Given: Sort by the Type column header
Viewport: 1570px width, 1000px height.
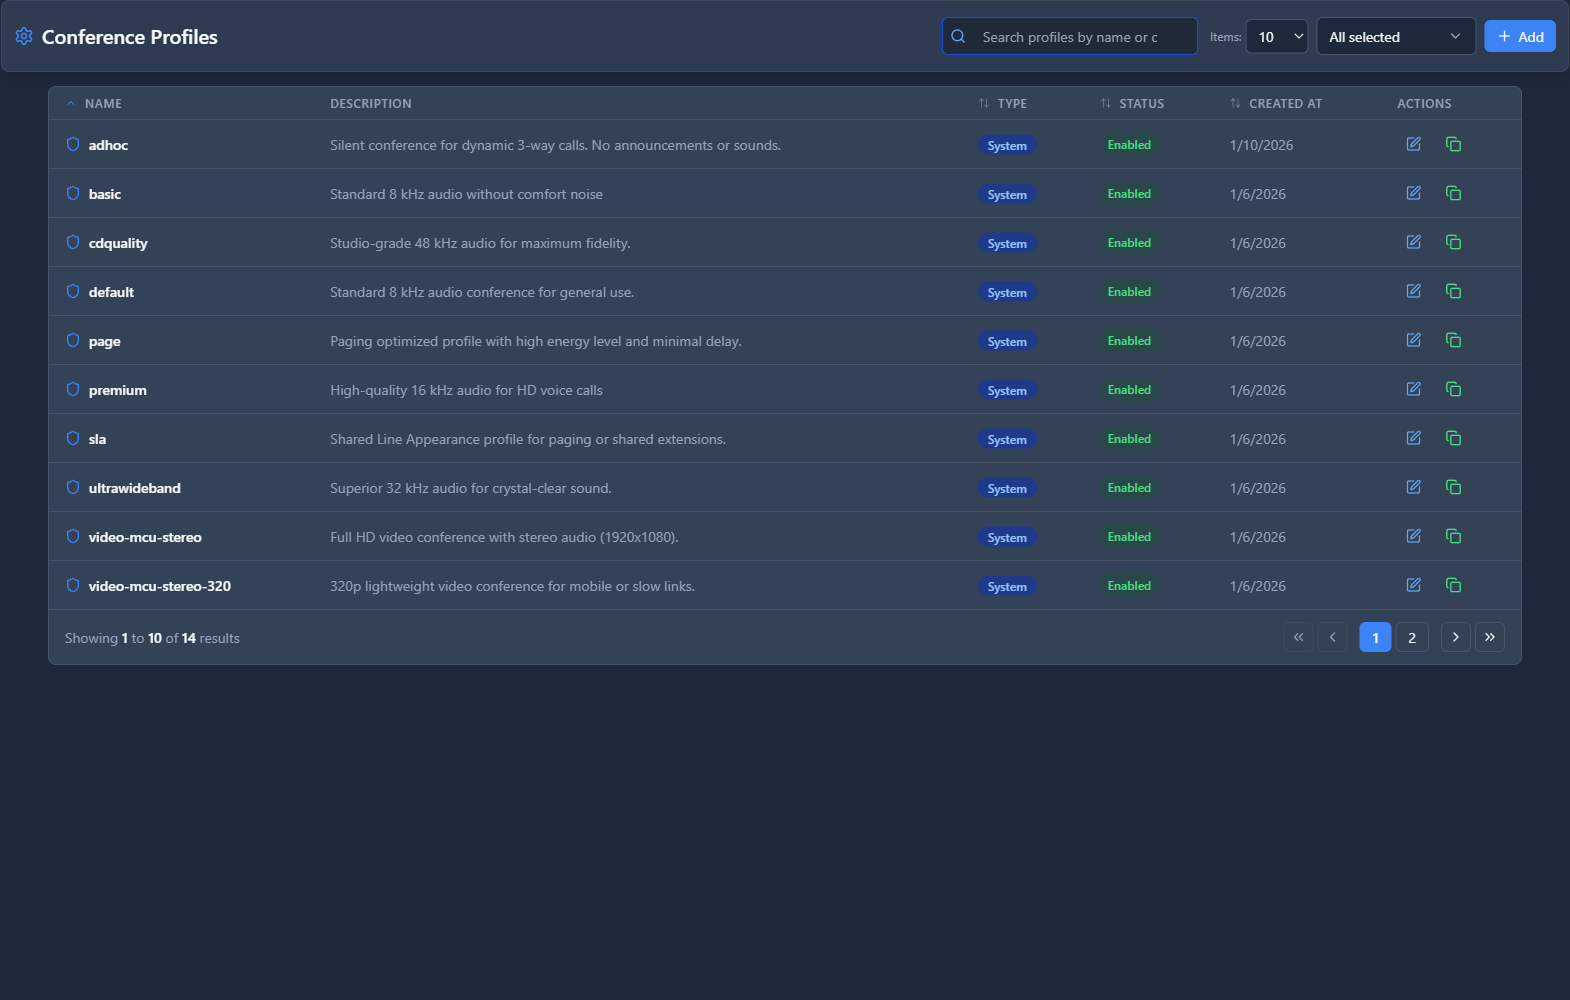Looking at the screenshot, I should (x=1011, y=104).
